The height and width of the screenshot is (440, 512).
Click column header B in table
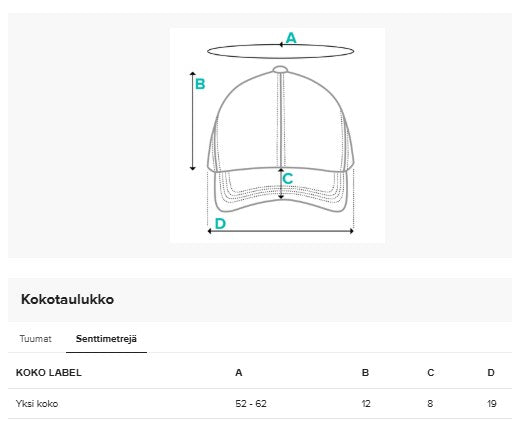(x=365, y=373)
